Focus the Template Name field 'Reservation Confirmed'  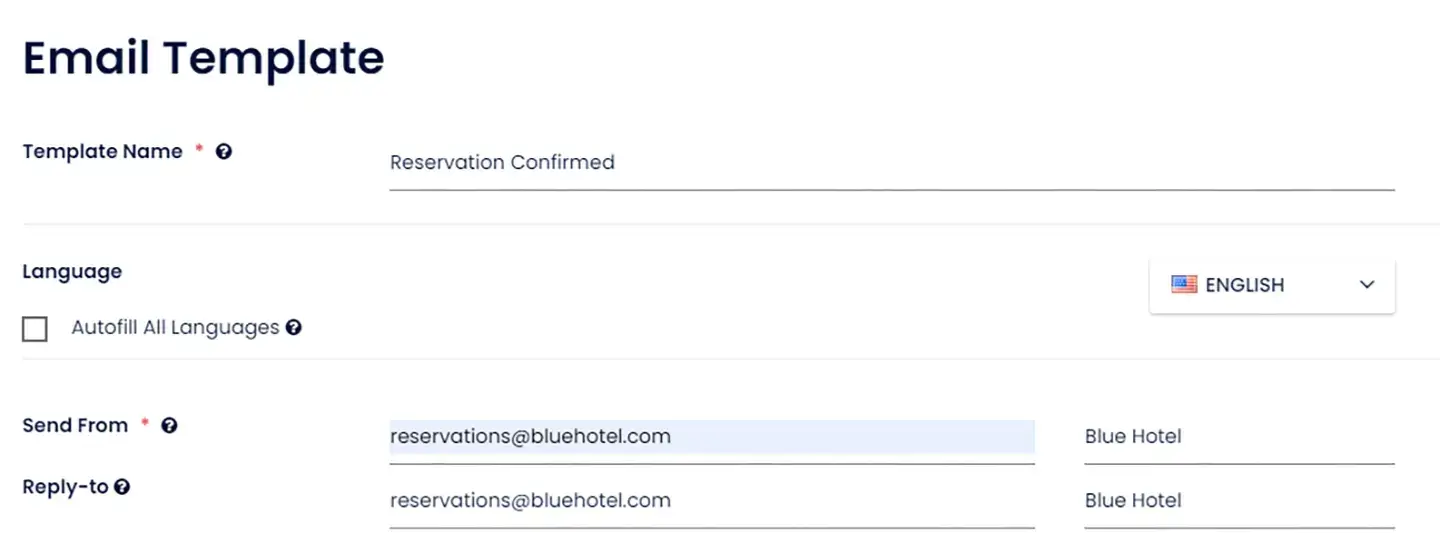[892, 162]
